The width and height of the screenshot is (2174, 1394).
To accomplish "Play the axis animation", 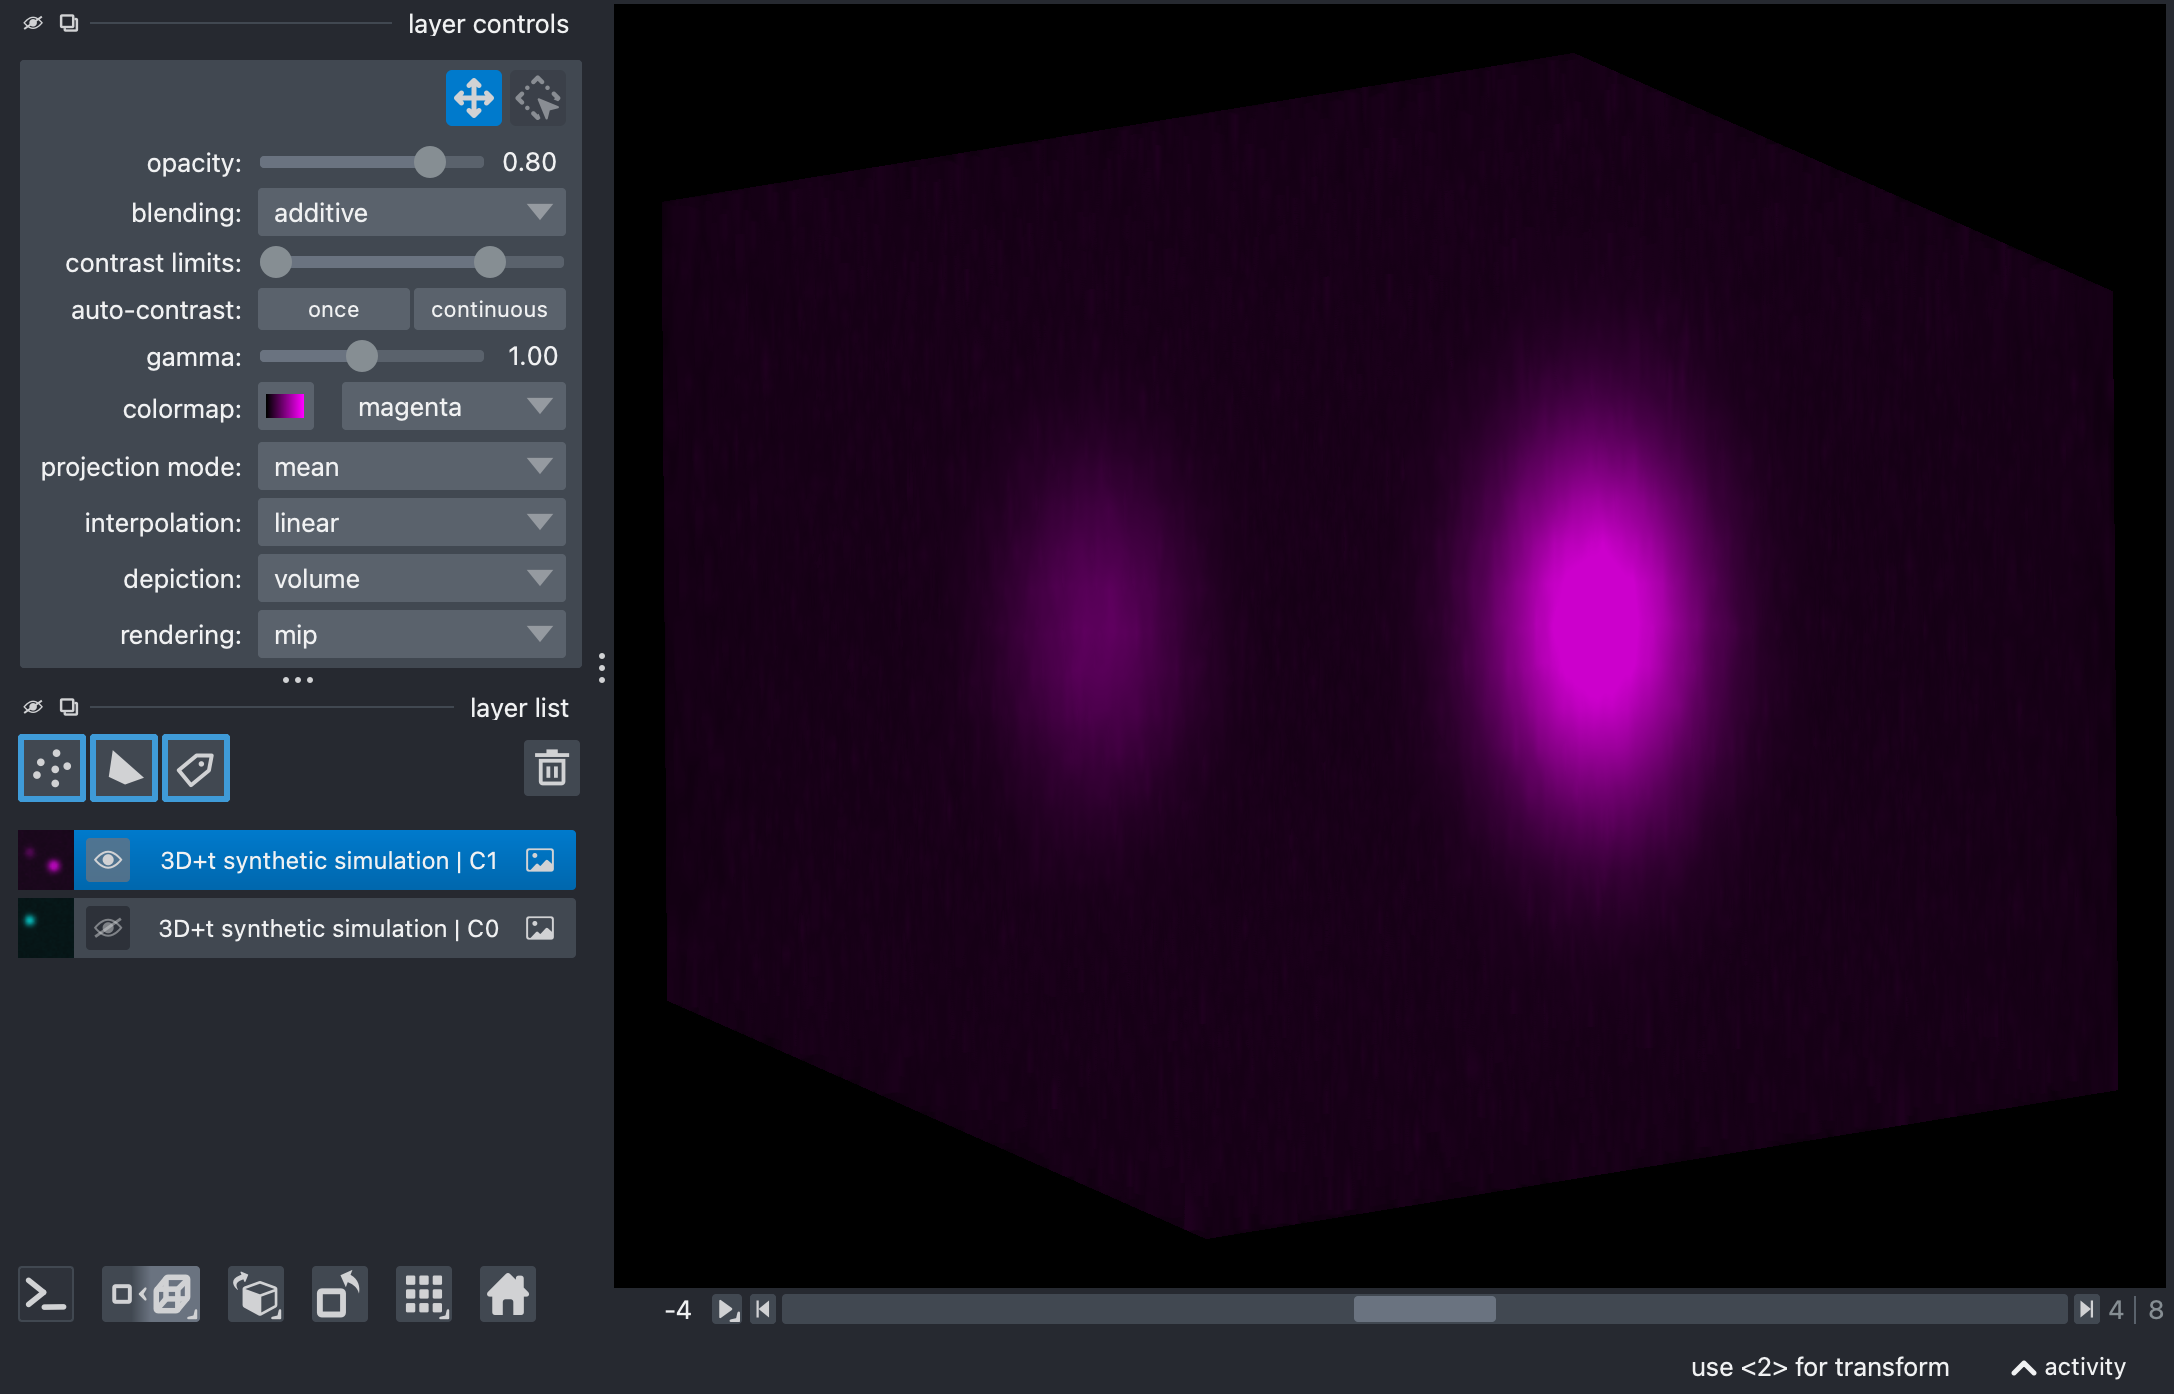I will [x=727, y=1309].
